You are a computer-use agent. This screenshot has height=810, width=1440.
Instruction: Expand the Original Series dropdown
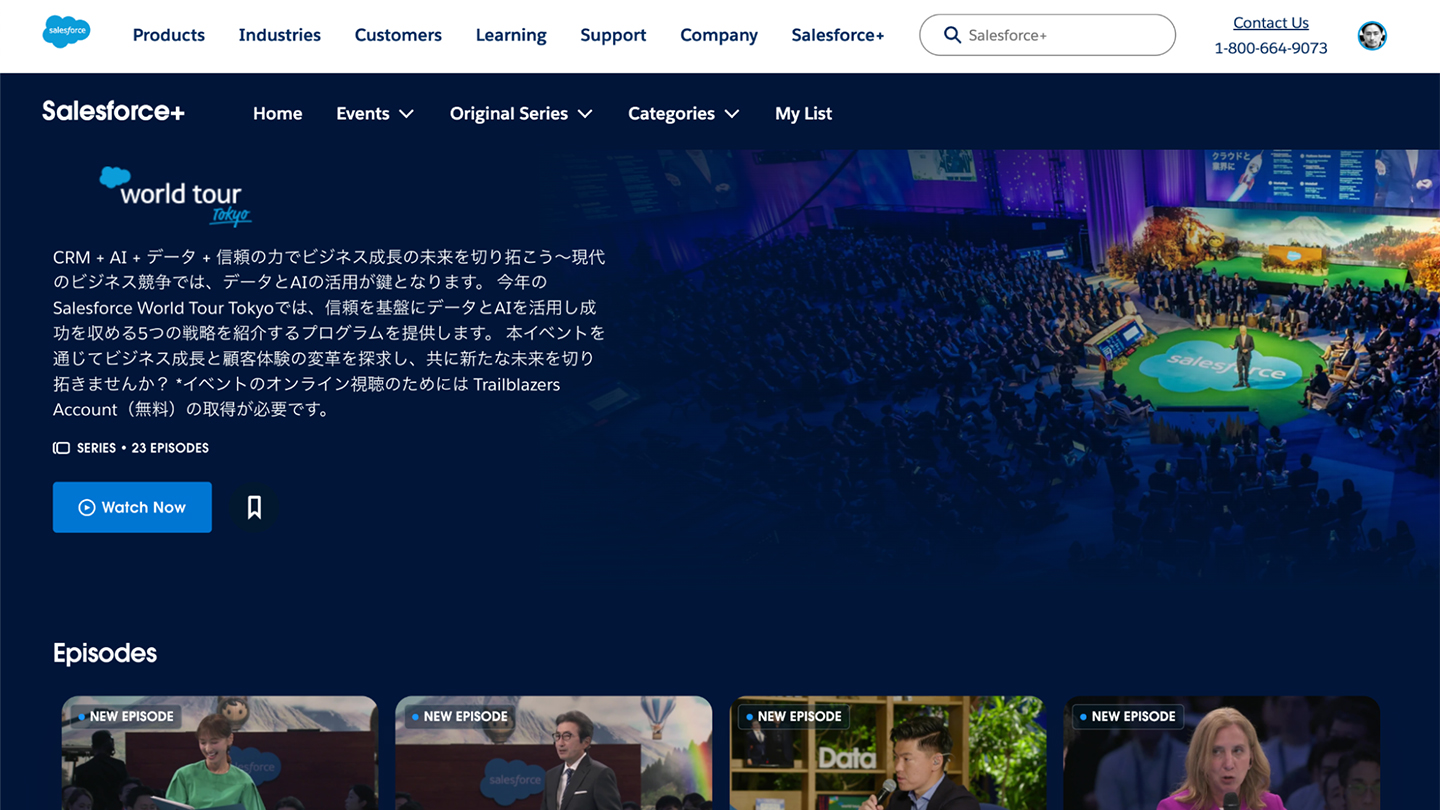point(520,114)
